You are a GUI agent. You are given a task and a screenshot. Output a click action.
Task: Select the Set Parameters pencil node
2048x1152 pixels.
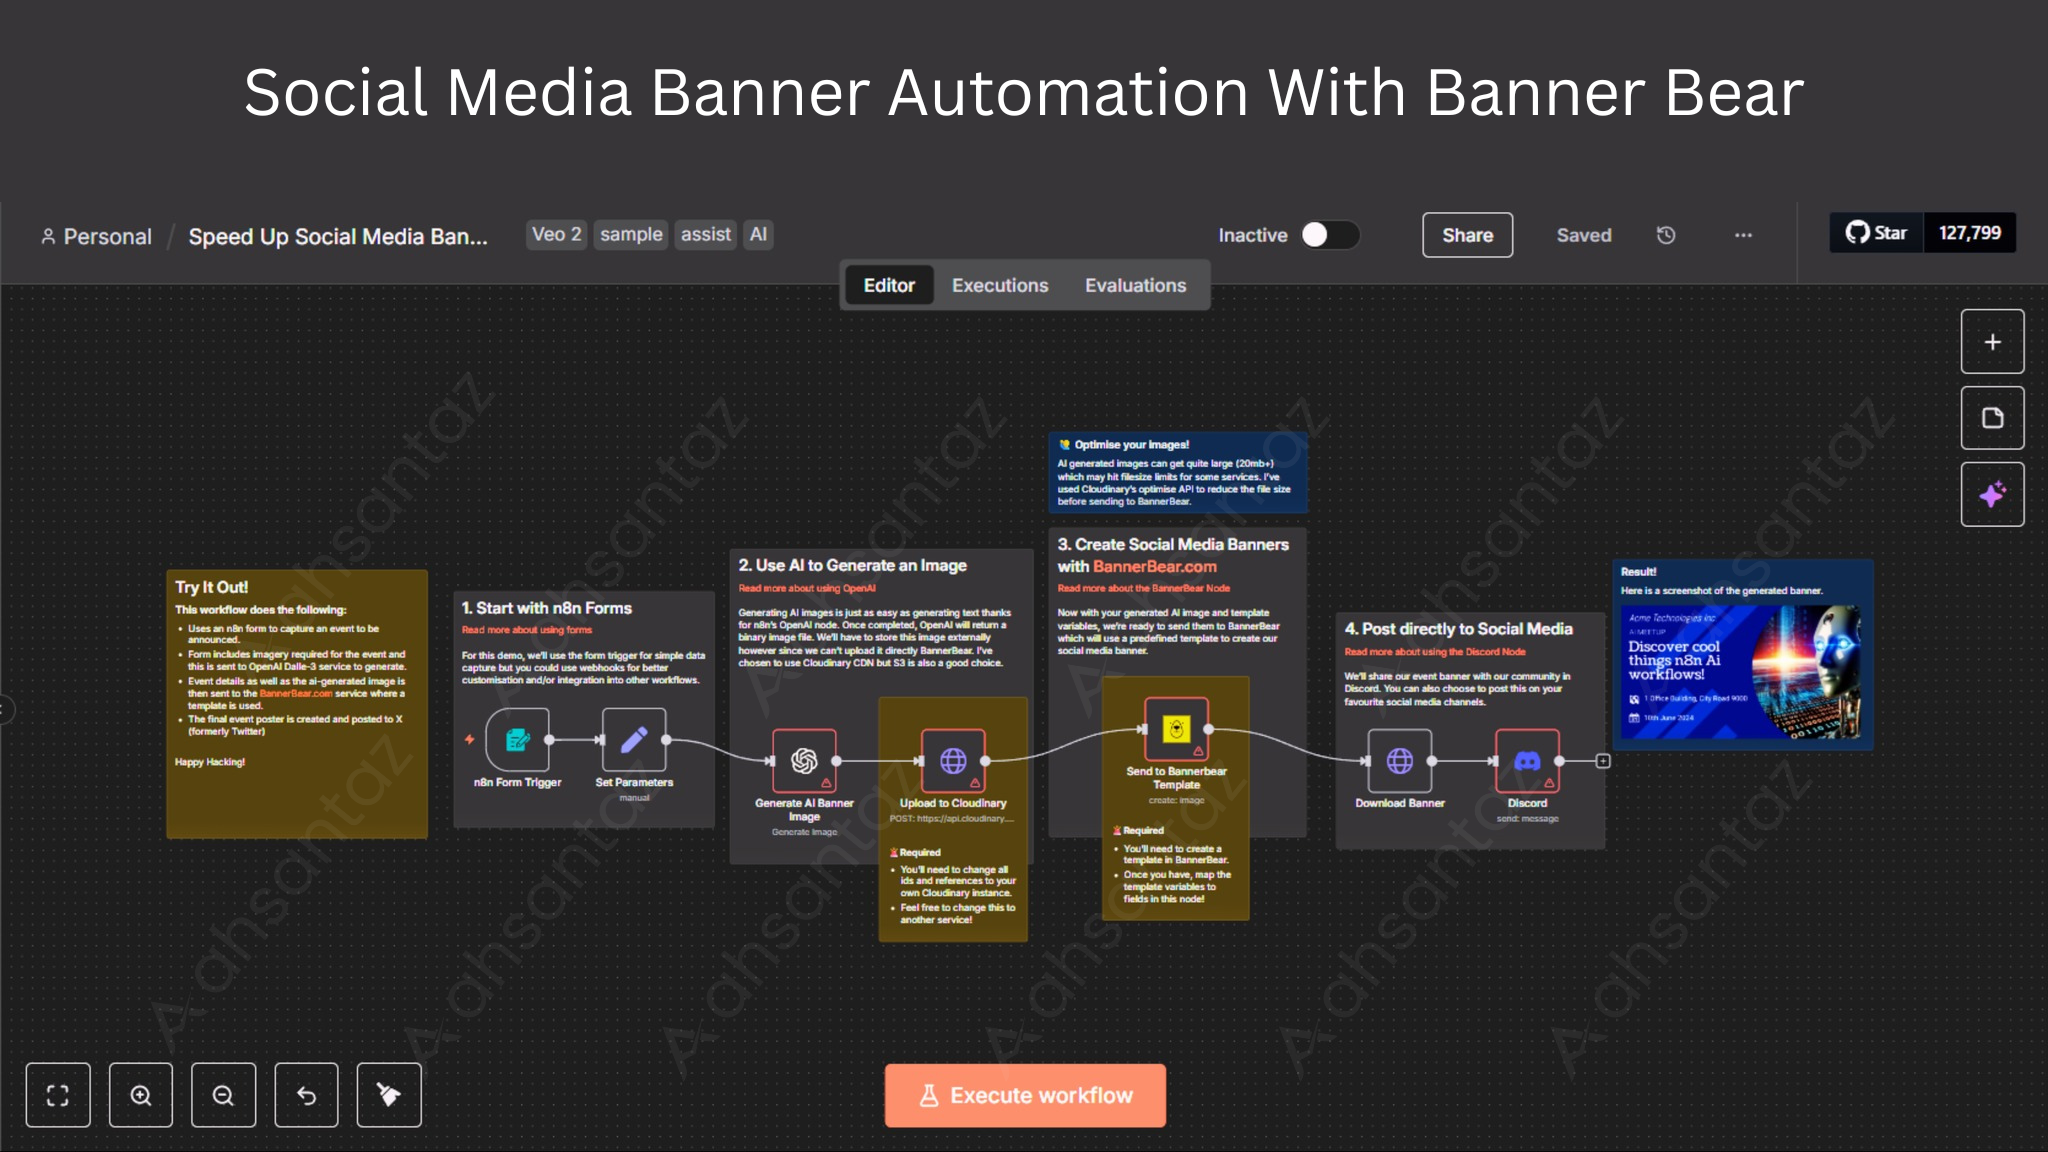(x=634, y=740)
